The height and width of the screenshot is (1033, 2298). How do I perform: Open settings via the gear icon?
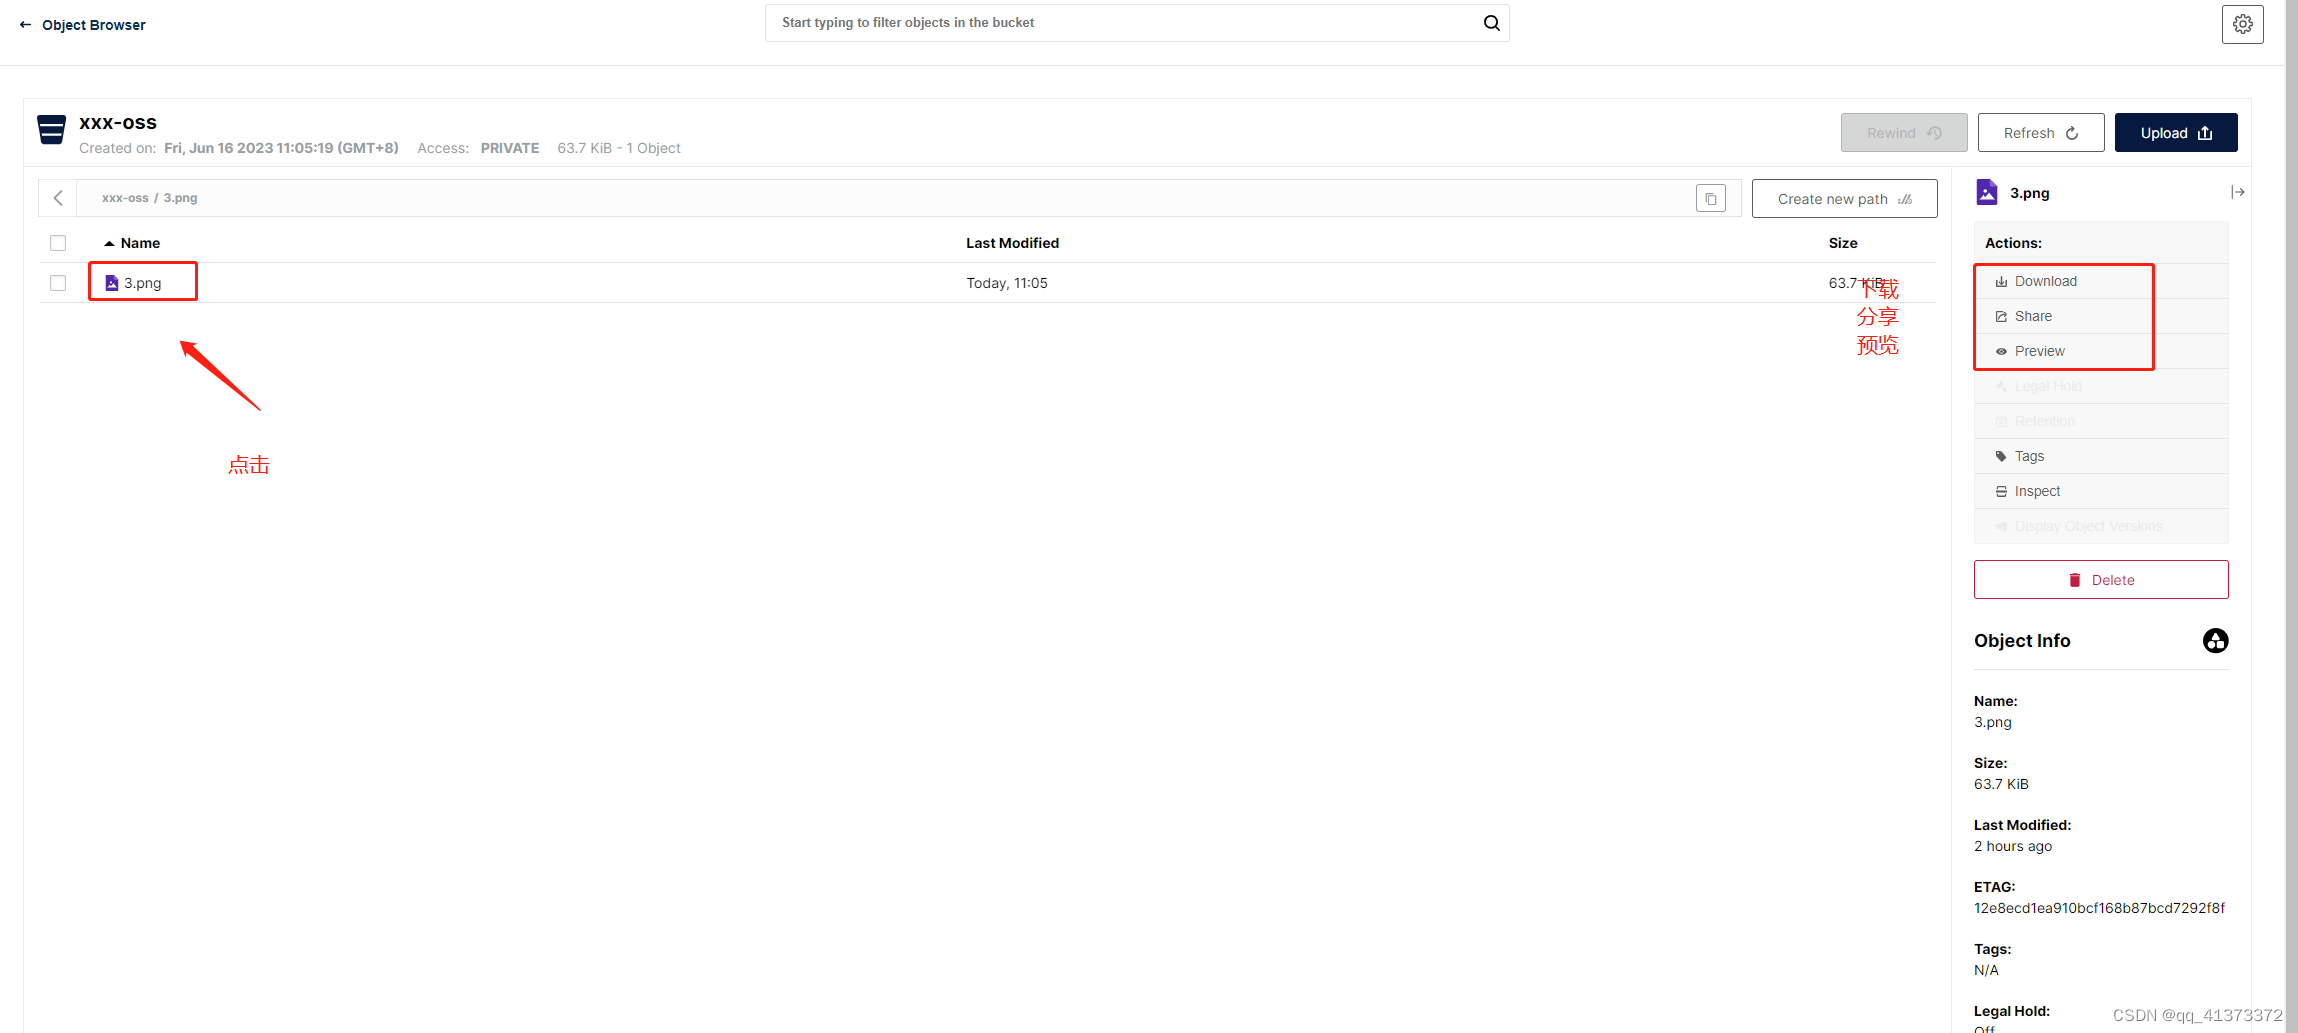(x=2243, y=24)
